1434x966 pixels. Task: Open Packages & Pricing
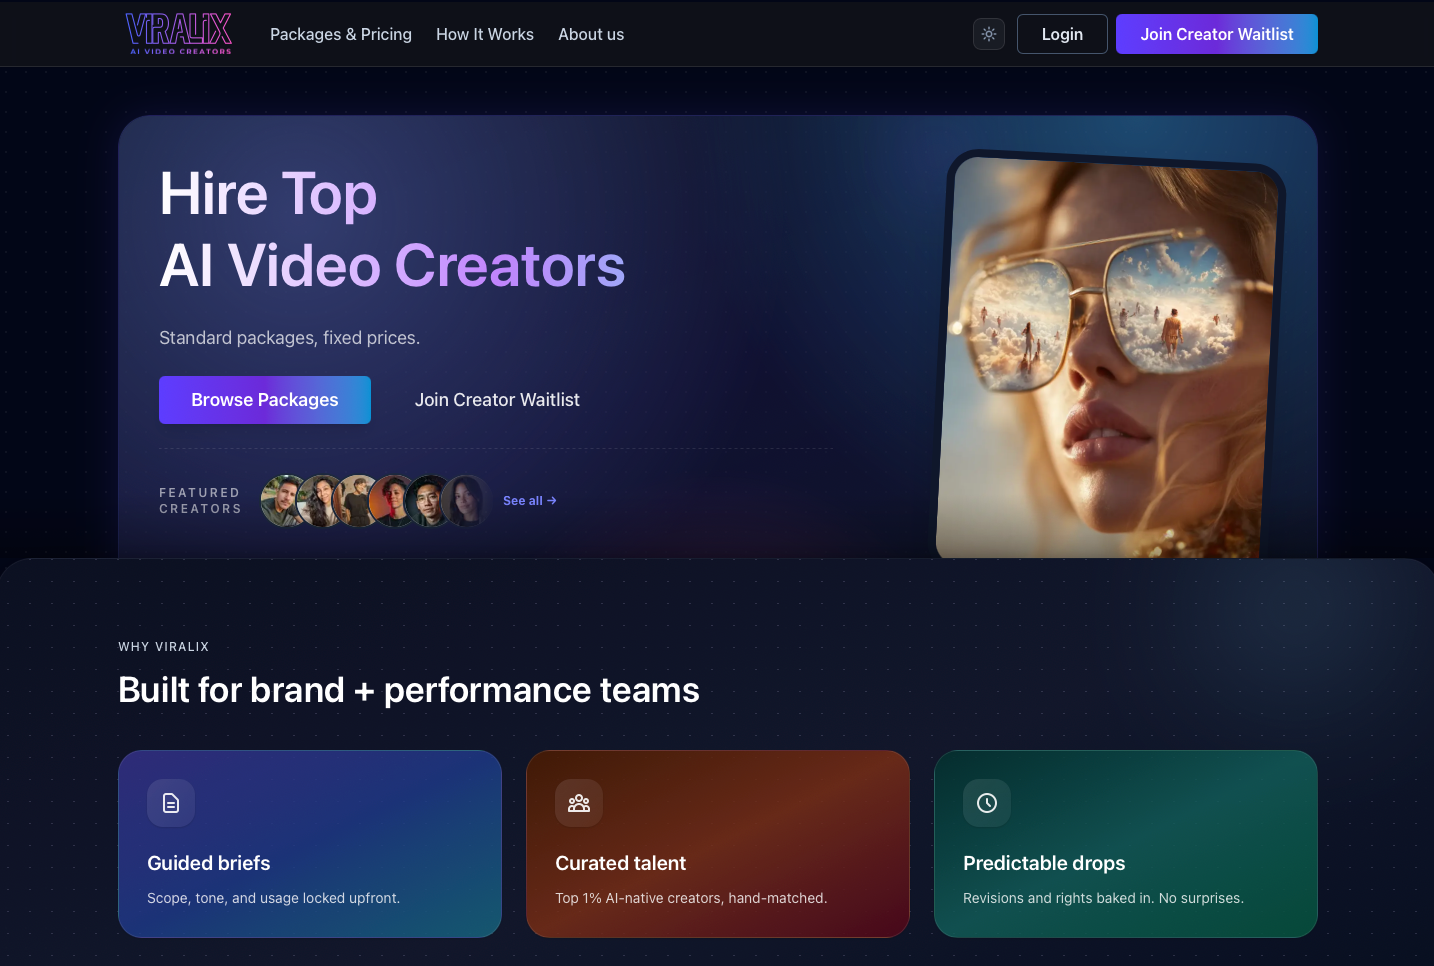340,34
